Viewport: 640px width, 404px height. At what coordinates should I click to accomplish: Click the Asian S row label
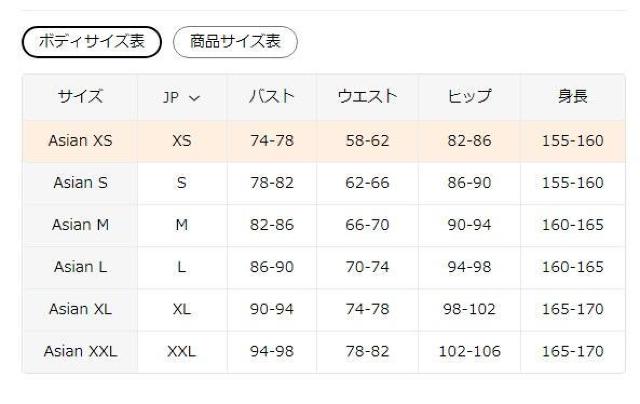80,183
